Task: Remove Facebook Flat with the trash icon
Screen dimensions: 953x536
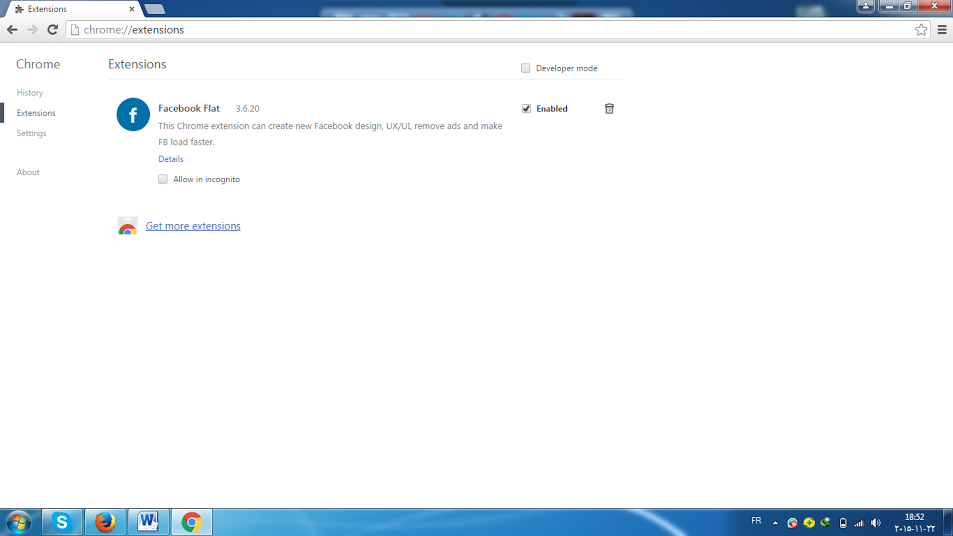Action: click(609, 109)
